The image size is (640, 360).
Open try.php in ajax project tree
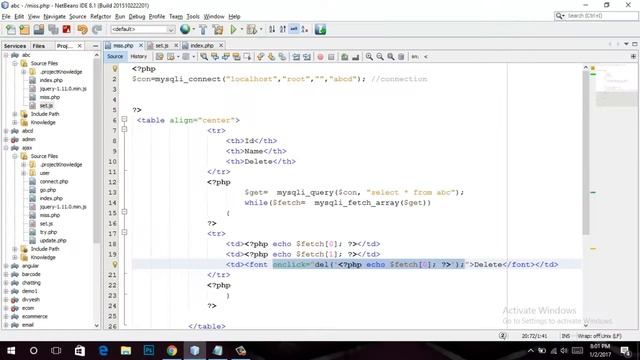click(x=48, y=232)
